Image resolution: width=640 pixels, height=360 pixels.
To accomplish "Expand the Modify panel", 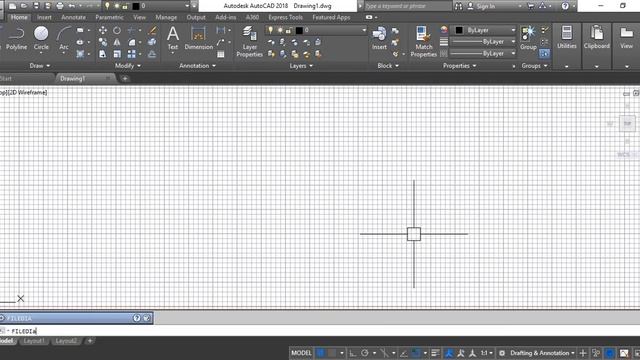I will click(128, 66).
